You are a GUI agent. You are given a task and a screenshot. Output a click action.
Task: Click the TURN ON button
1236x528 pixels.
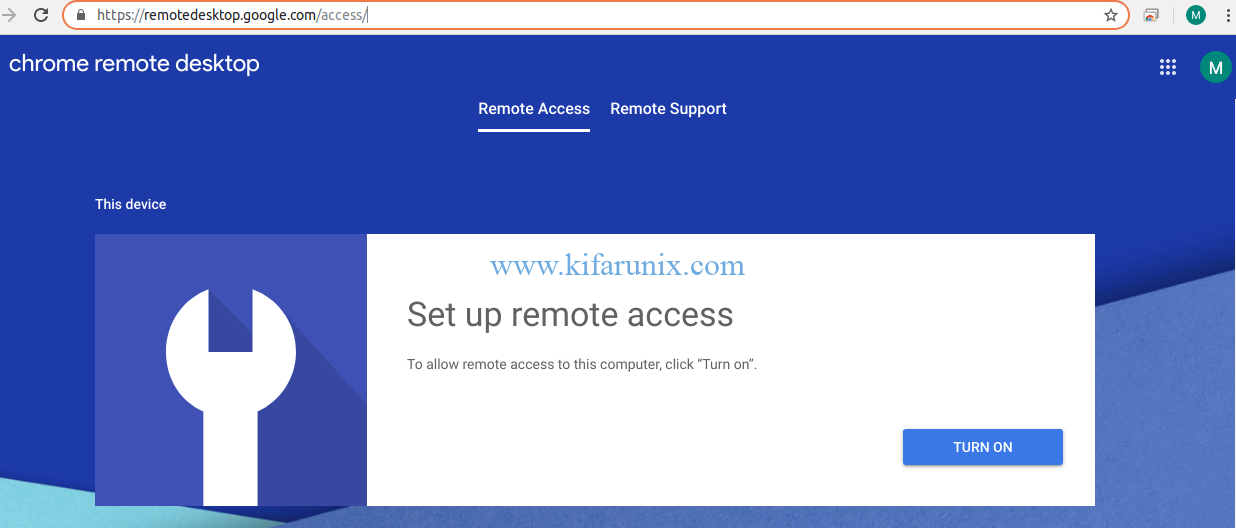982,447
